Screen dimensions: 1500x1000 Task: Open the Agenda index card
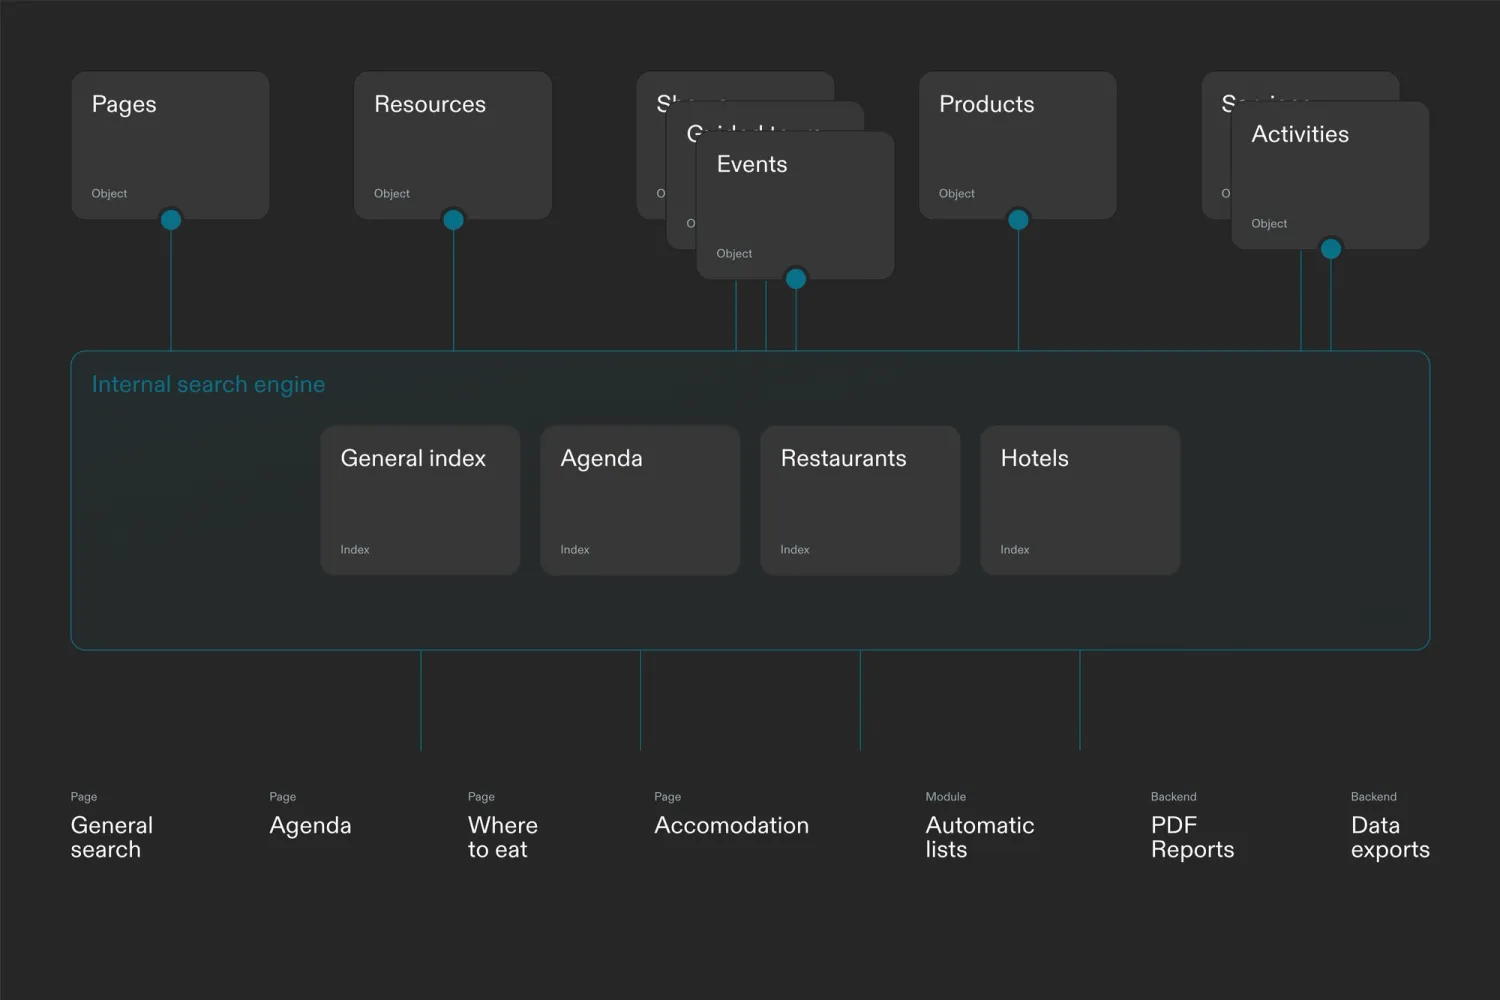point(640,500)
